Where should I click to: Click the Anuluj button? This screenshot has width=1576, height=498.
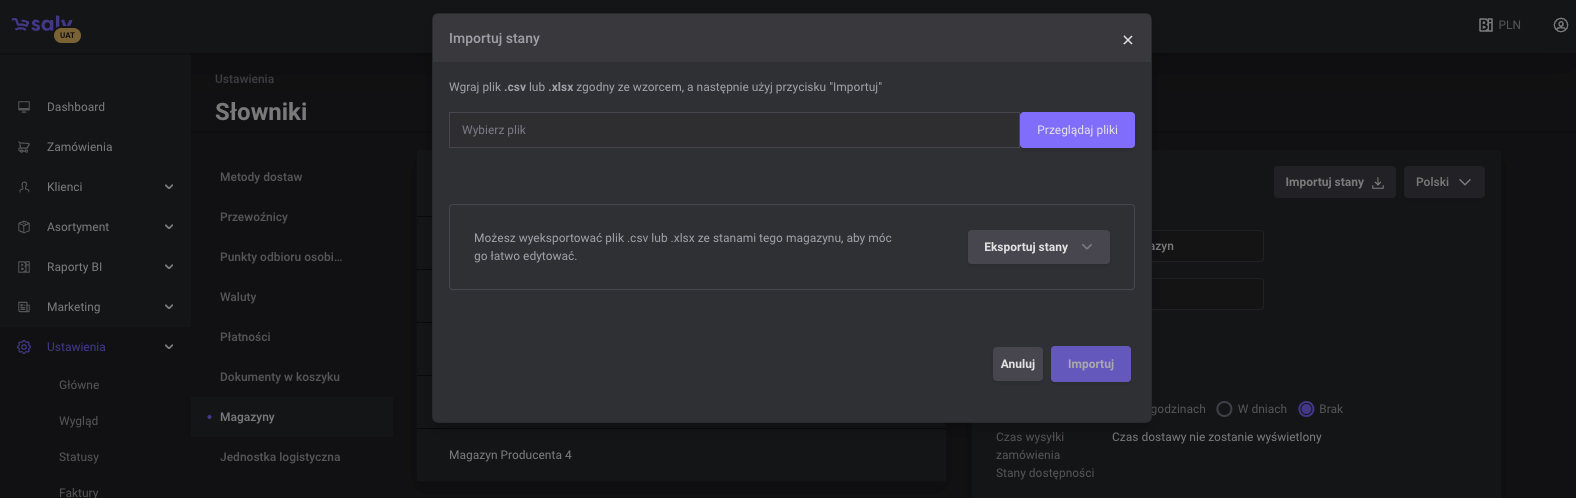click(x=1017, y=364)
